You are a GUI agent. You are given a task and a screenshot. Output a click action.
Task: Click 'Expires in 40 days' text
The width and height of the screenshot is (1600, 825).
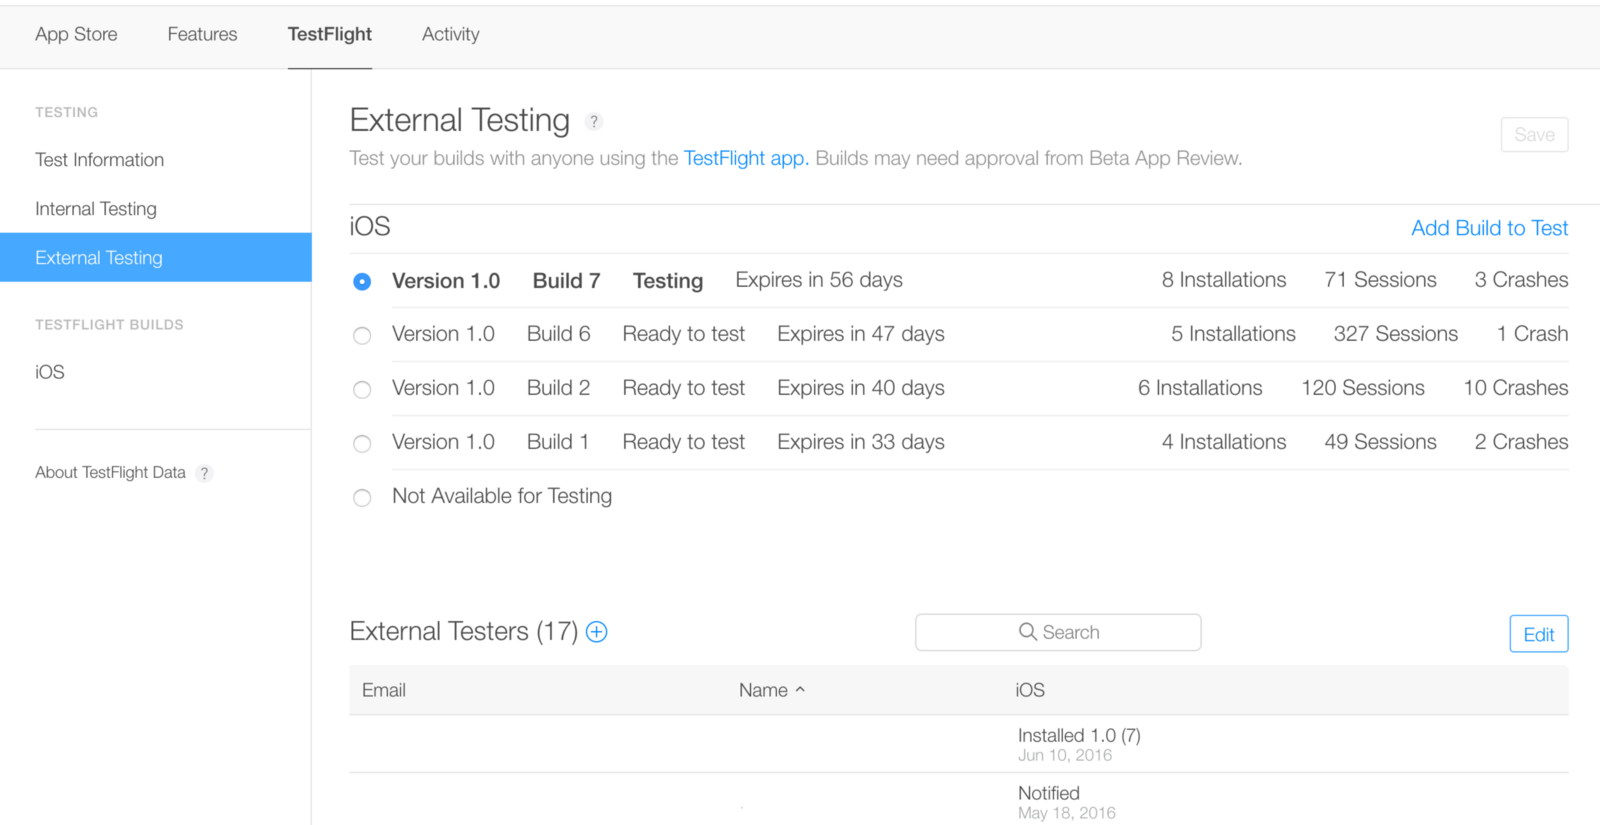[x=861, y=388]
